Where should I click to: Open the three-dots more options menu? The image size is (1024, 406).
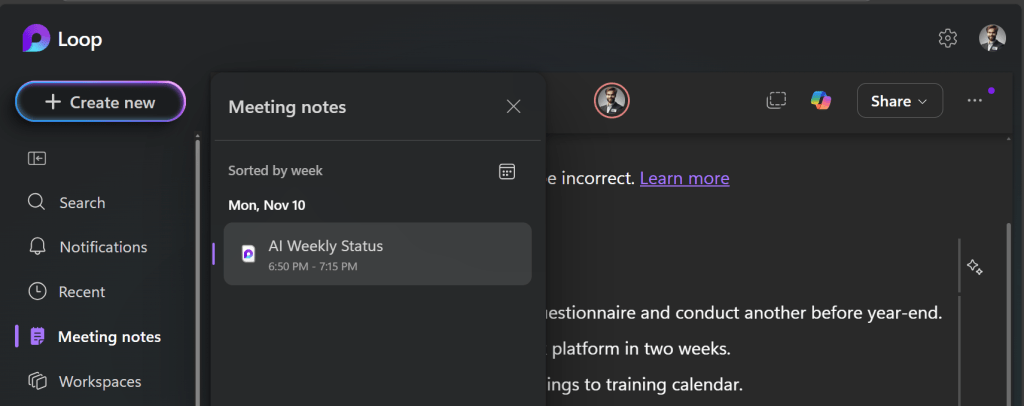pyautogui.click(x=975, y=101)
